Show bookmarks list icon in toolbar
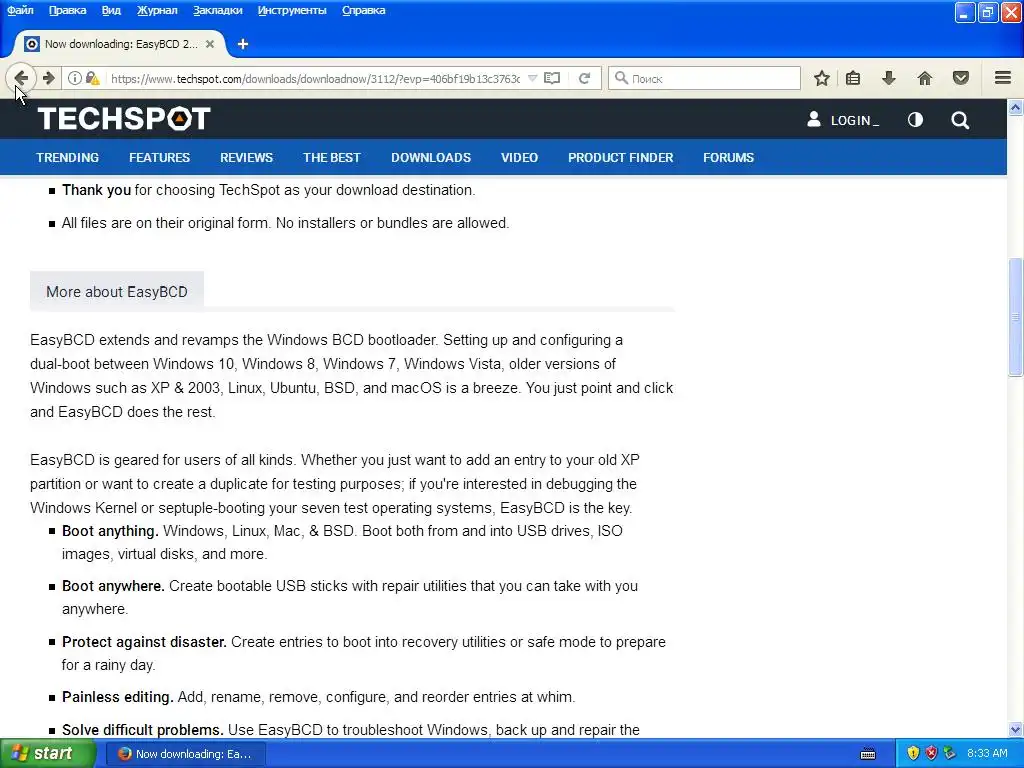 pyautogui.click(x=853, y=78)
